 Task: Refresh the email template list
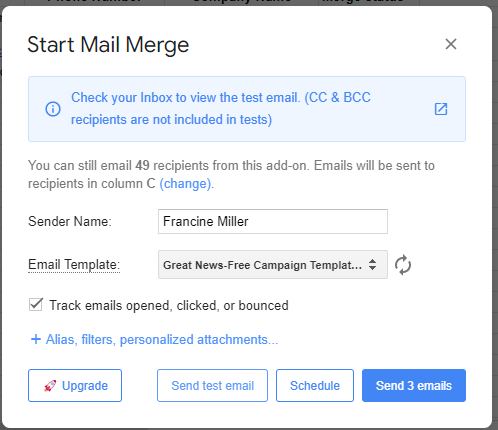(x=403, y=265)
